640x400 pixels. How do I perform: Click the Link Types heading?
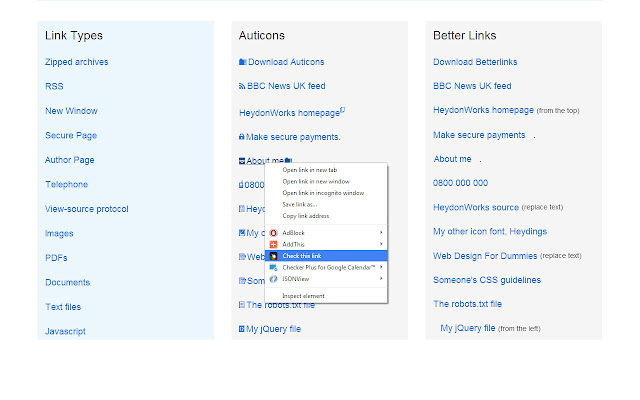click(x=74, y=36)
